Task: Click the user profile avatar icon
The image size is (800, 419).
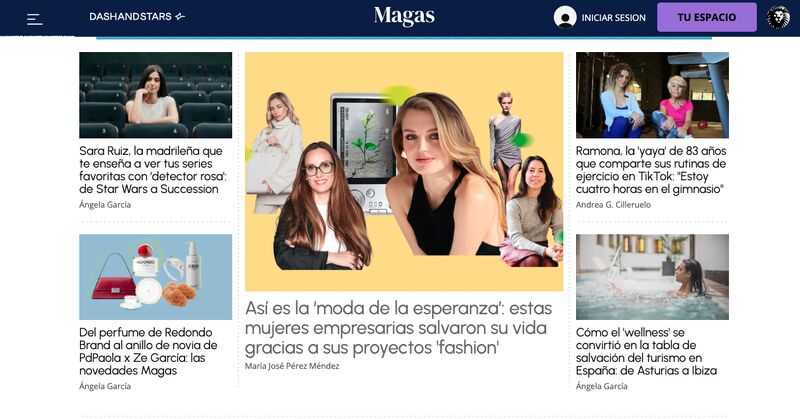Action: 565,17
